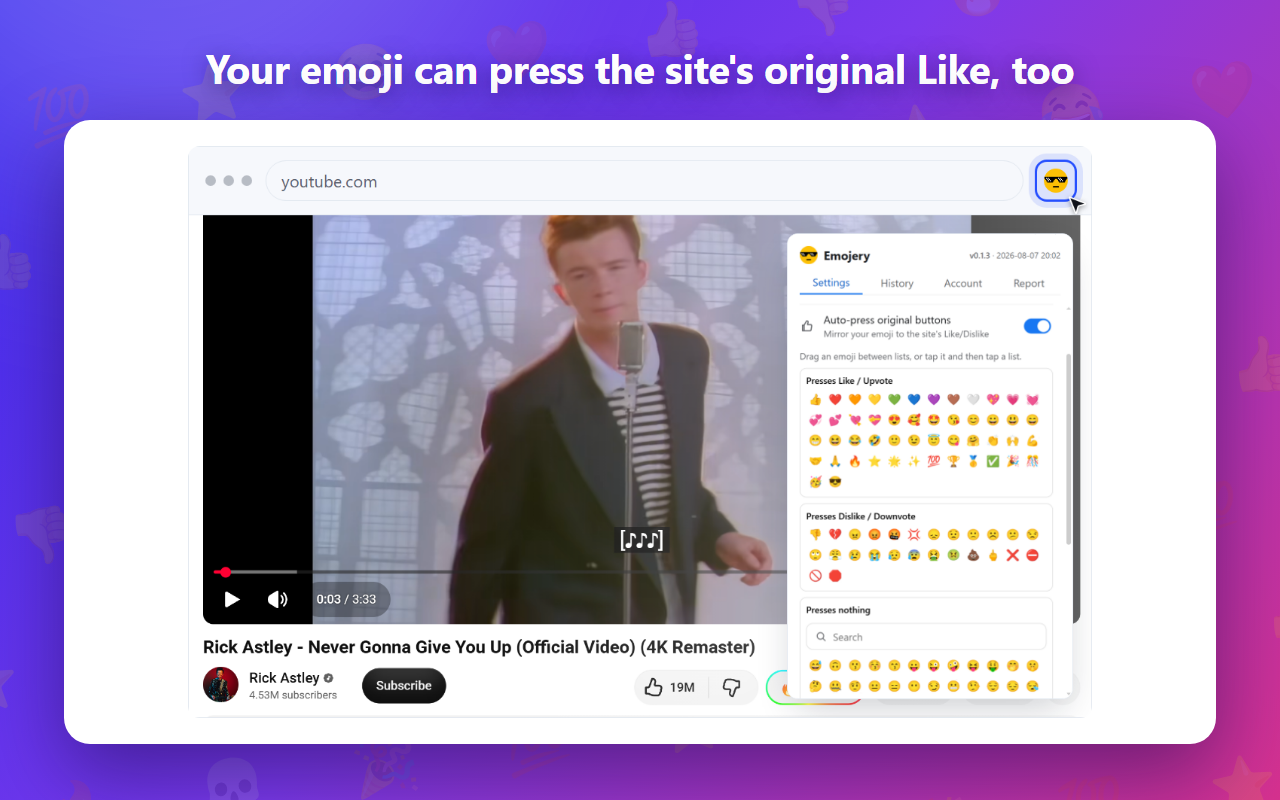
Task: Pick the trophy emoji
Action: [954, 461]
